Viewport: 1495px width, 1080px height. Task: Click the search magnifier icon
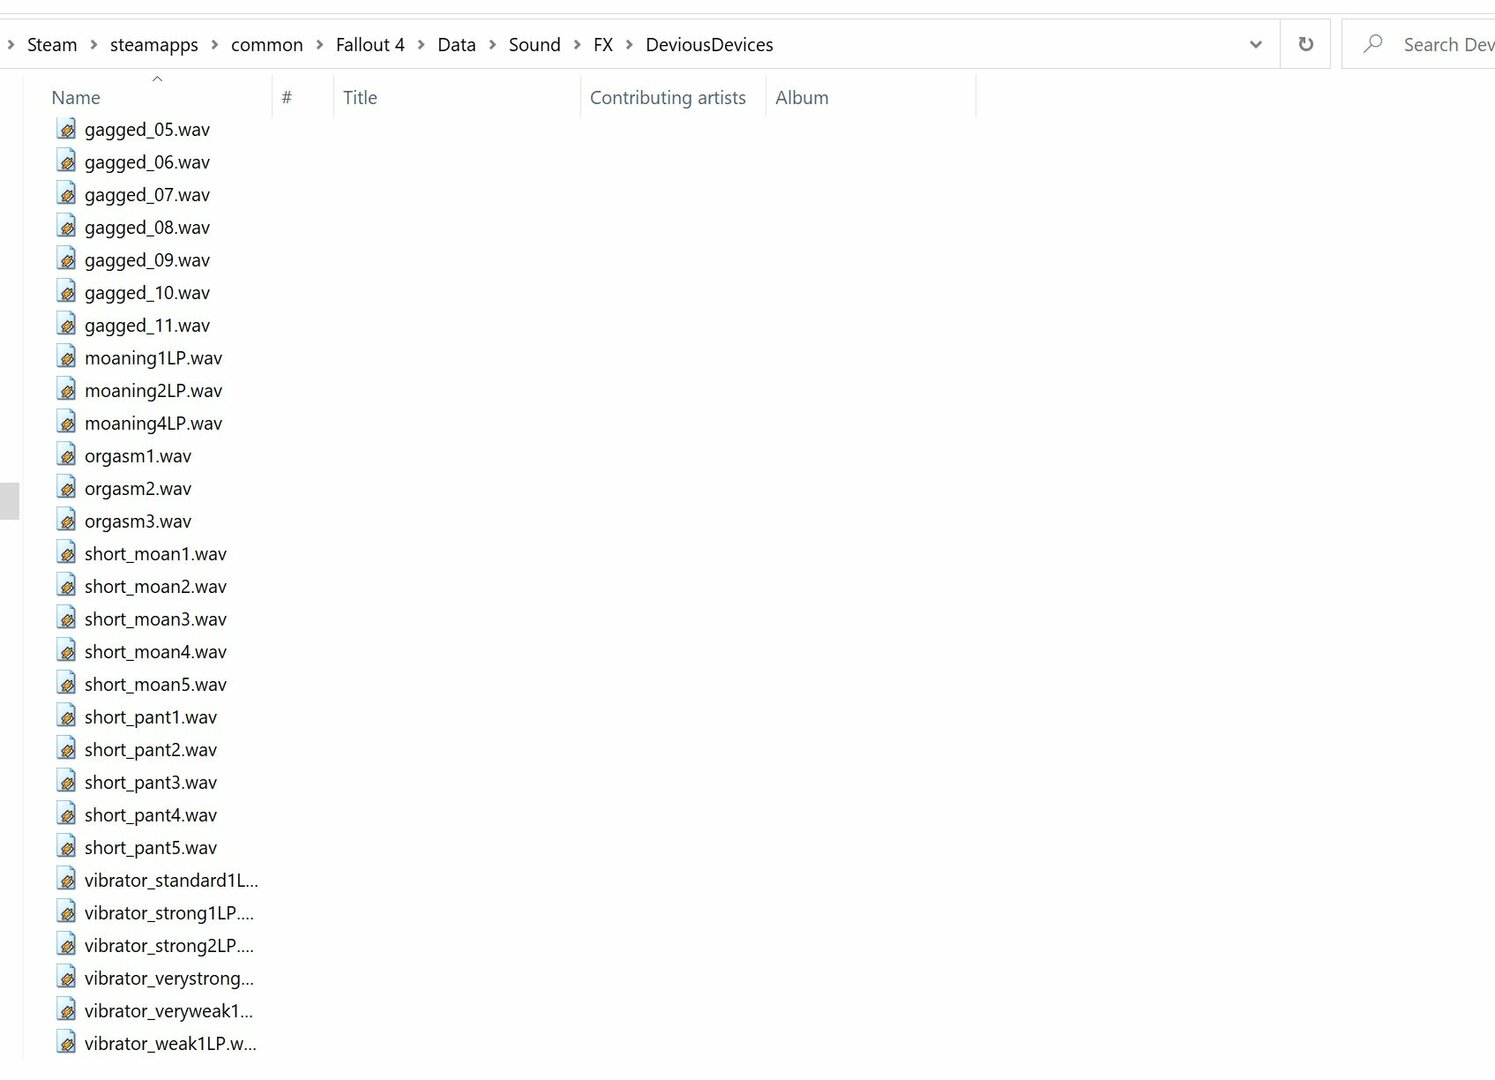point(1373,44)
